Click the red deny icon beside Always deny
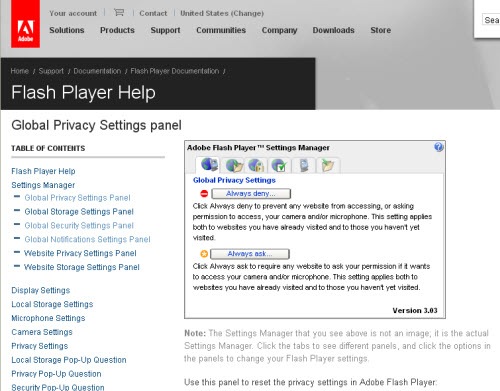 (204, 193)
